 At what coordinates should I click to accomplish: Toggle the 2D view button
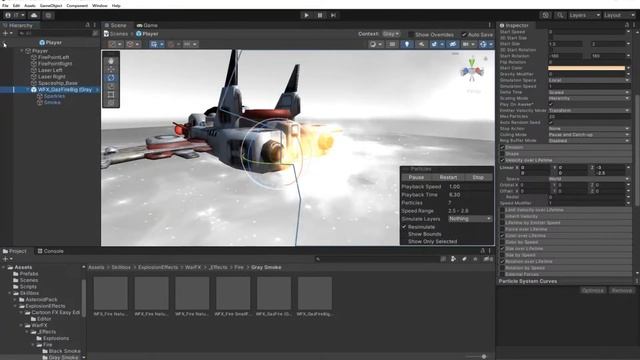(392, 44)
